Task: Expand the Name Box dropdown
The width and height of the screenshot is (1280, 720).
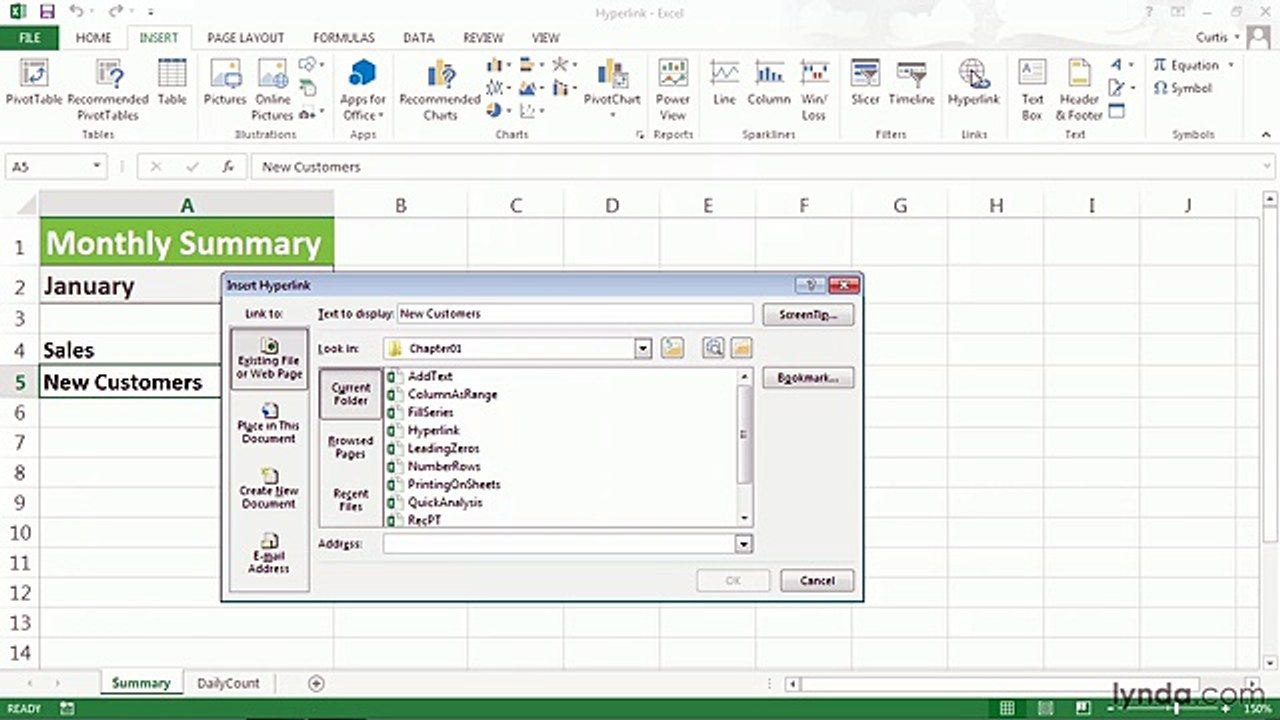Action: (97, 167)
